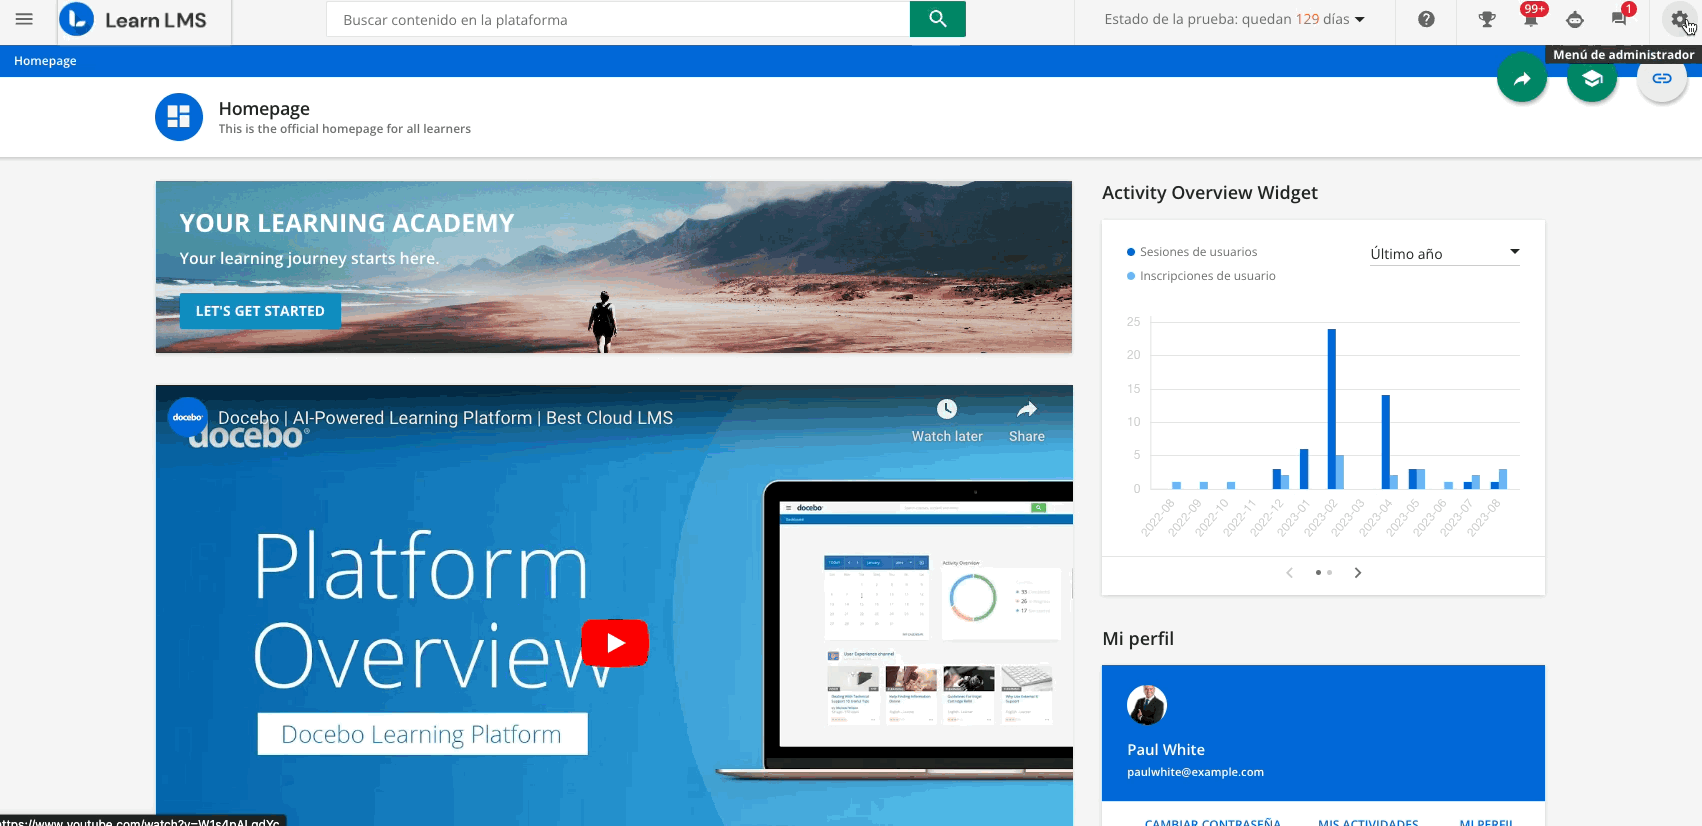Click the Activity Overview Widget title
The image size is (1702, 826).
coord(1210,193)
